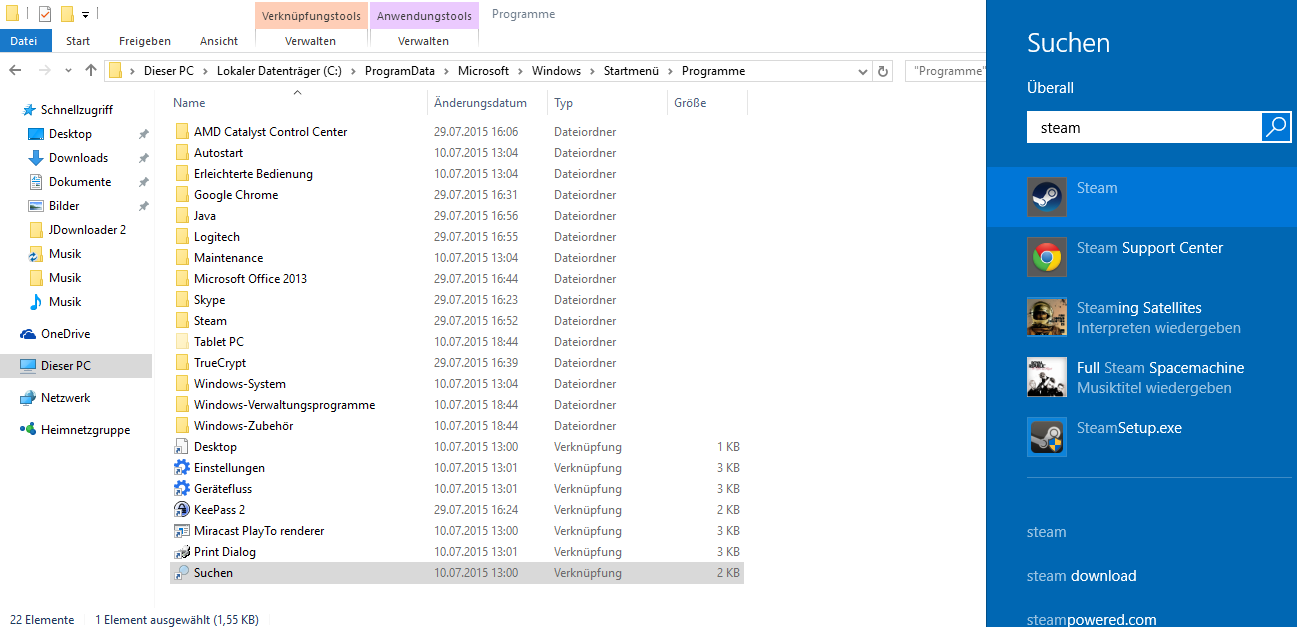Open Verwalten tab under Verknüpfungstools
The image size is (1297, 627).
click(311, 41)
